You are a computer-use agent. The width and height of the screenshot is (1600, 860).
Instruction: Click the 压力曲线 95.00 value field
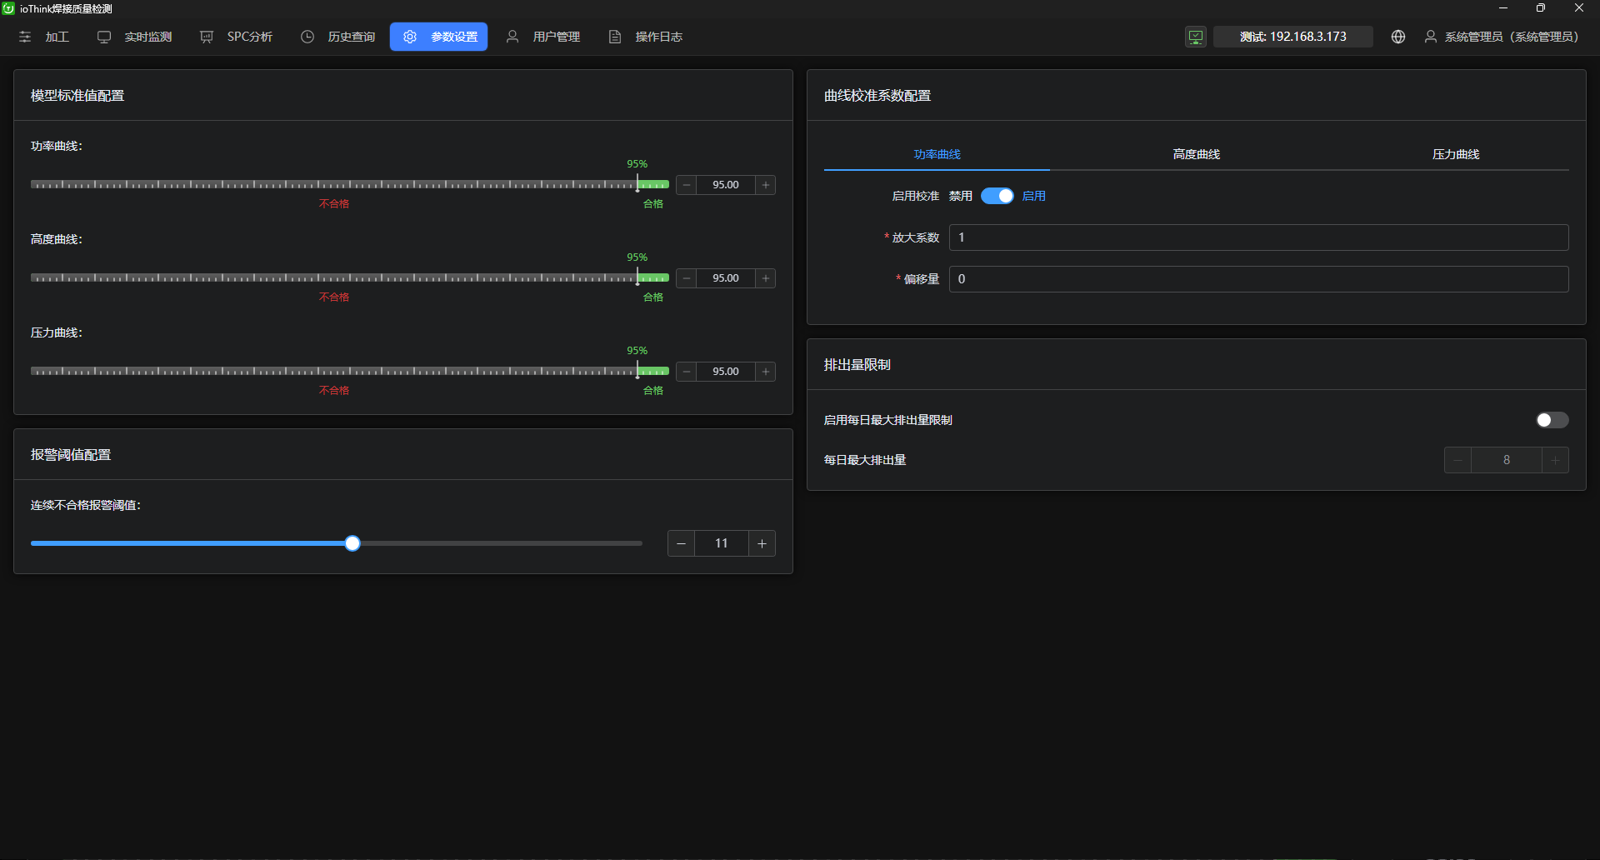[x=726, y=371]
